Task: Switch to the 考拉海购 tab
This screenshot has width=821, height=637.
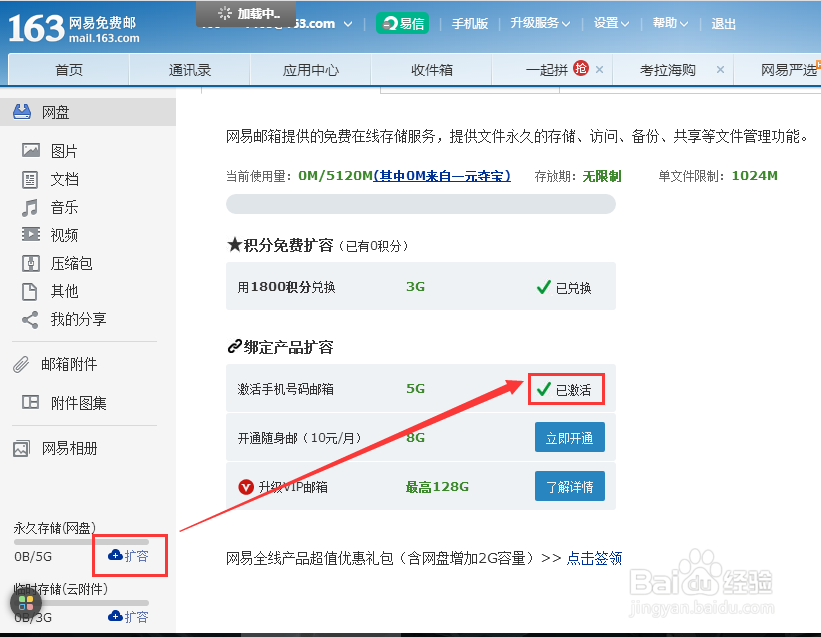Action: [673, 70]
